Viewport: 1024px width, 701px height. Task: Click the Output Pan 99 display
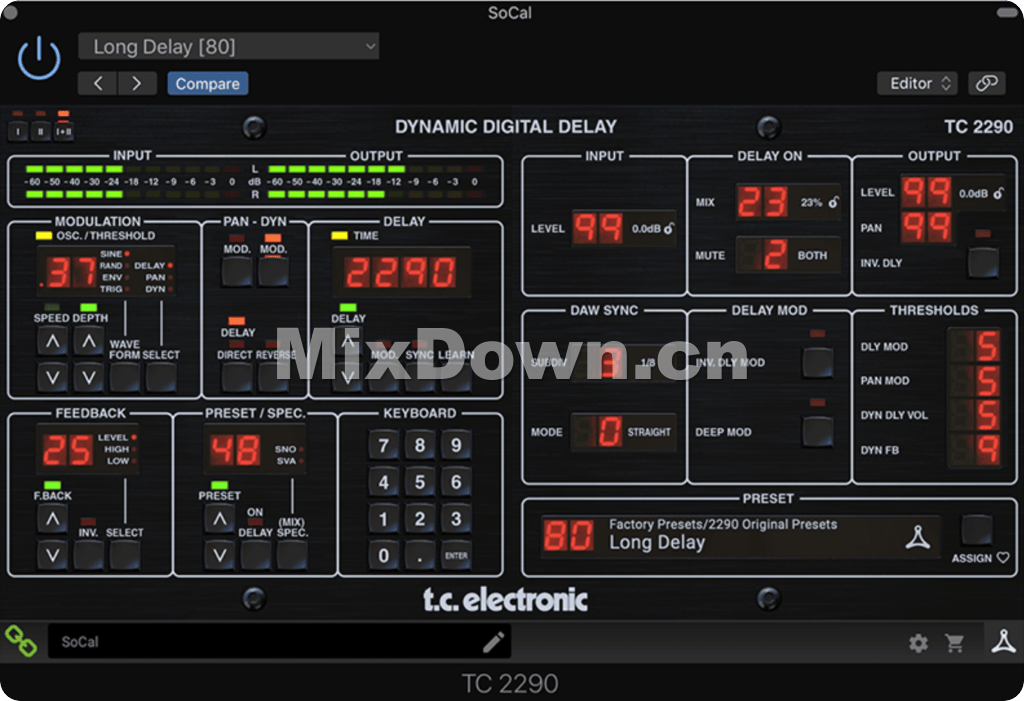tap(927, 227)
